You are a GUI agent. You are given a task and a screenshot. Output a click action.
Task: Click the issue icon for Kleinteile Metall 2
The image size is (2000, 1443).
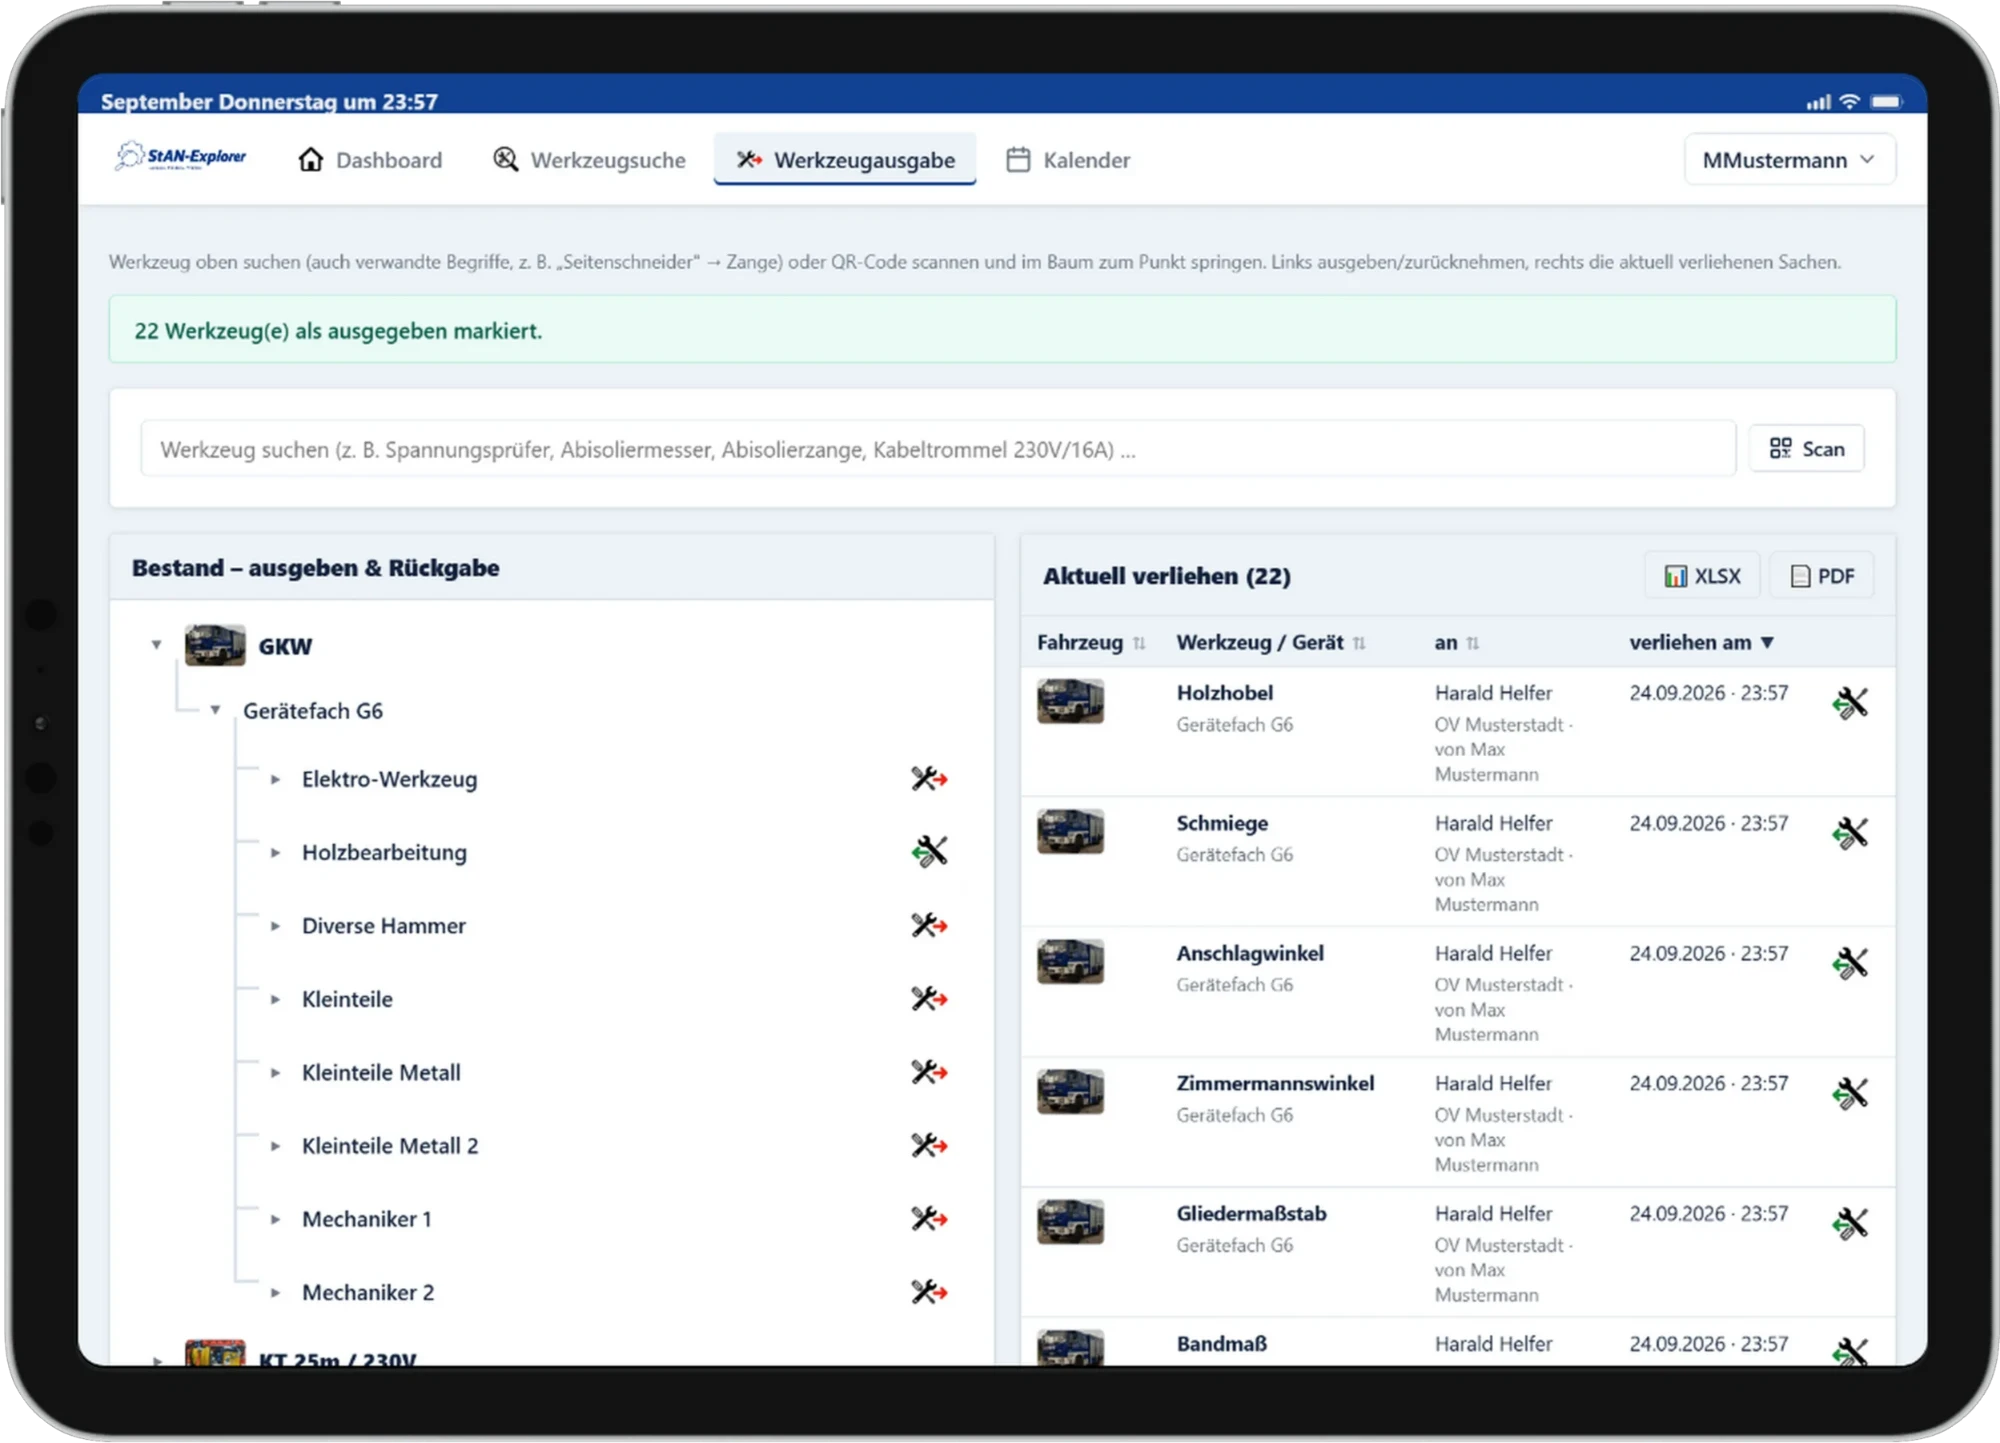[x=929, y=1145]
